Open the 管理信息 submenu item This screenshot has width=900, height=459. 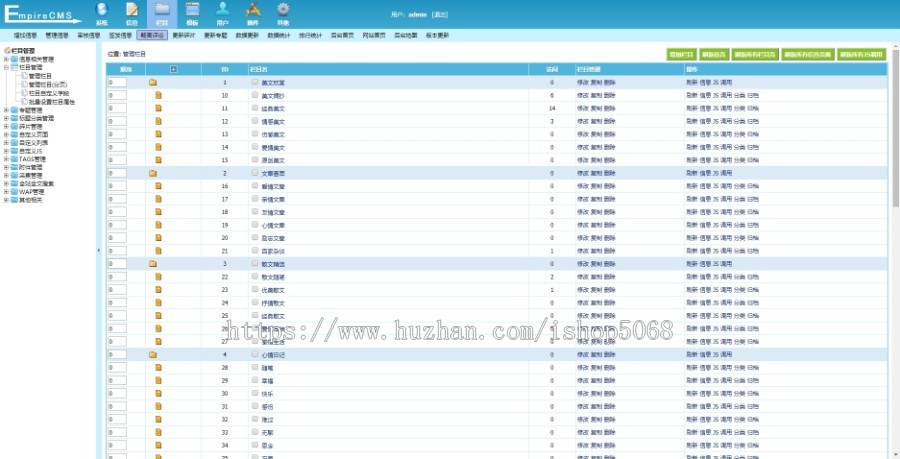click(57, 35)
